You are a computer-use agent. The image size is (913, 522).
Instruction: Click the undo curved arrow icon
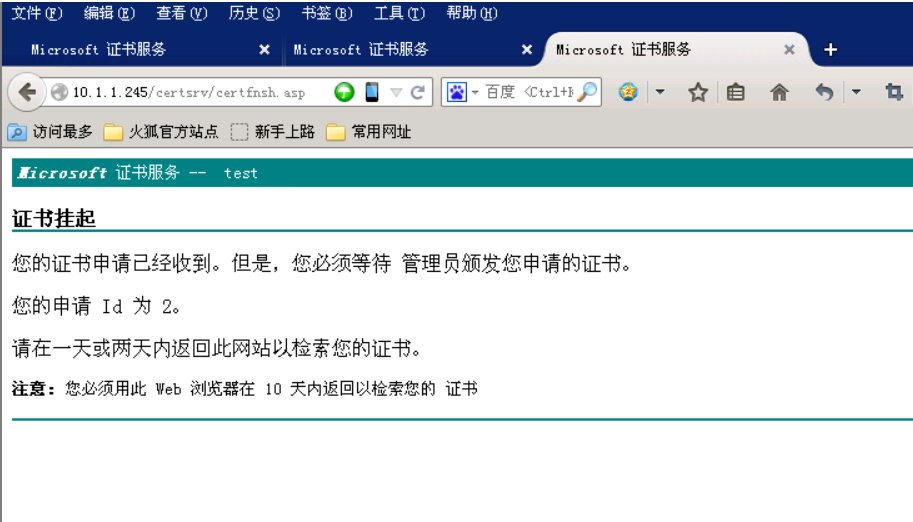click(x=824, y=92)
